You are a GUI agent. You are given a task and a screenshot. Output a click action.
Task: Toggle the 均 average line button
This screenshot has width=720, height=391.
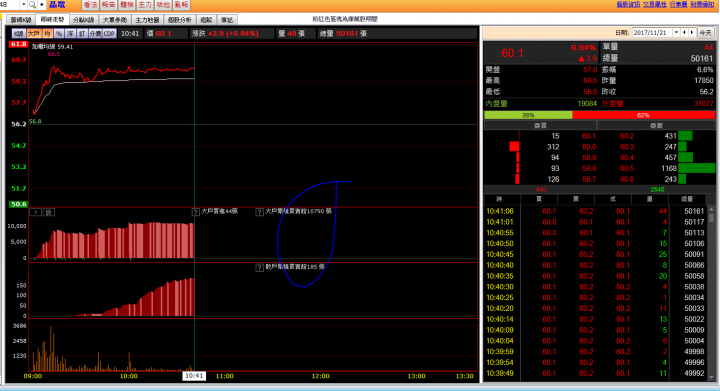[47, 34]
